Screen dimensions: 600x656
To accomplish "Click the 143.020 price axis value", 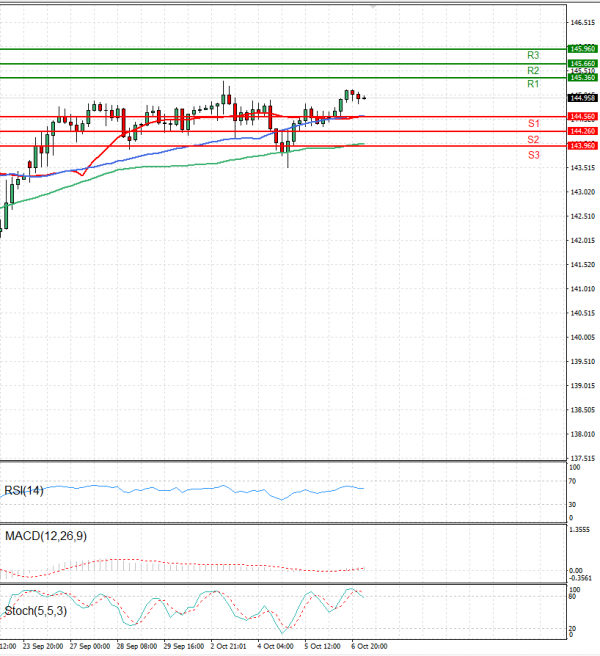I will tap(583, 192).
